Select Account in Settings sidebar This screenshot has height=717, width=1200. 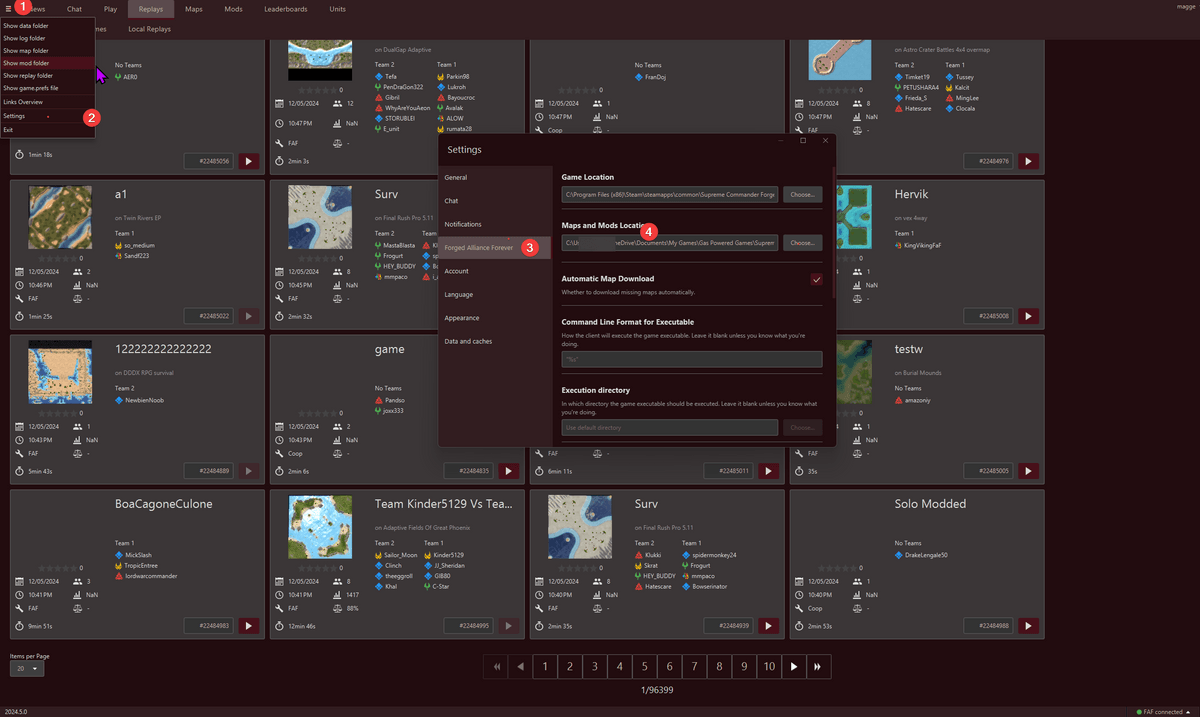tap(495, 271)
